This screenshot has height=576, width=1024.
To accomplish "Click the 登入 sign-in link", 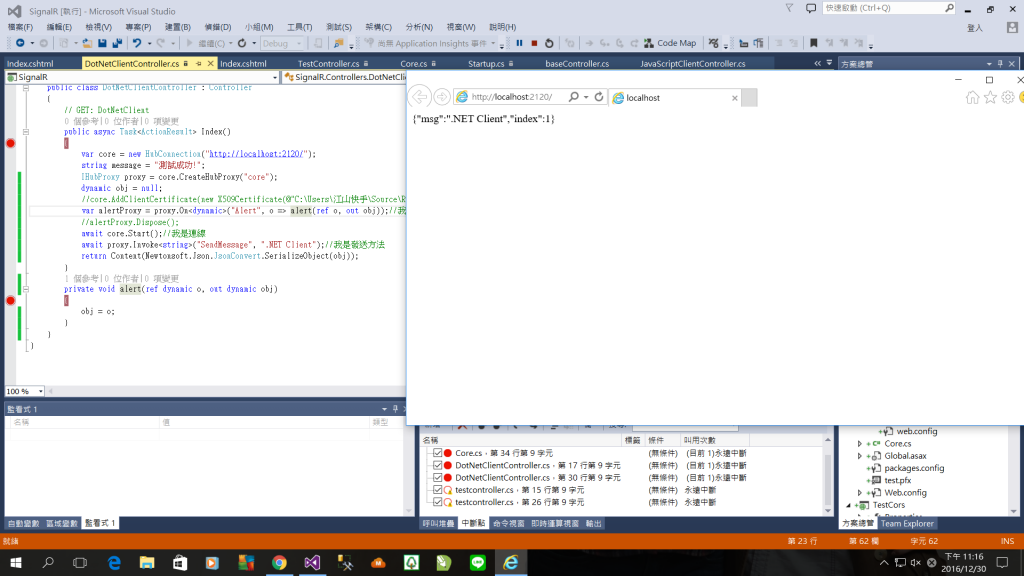I will point(974,27).
